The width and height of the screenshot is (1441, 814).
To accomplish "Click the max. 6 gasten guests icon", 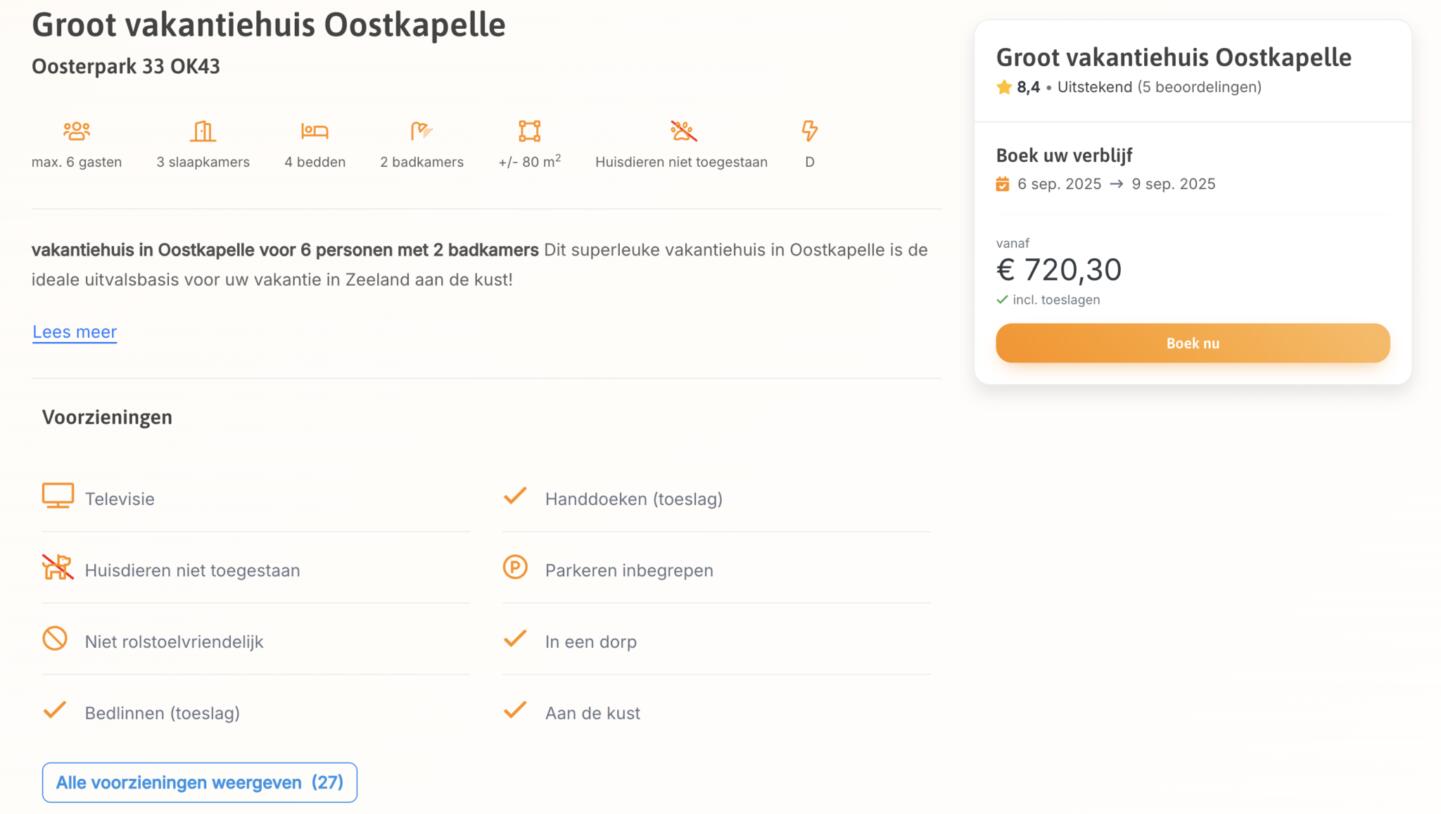I will tap(76, 131).
